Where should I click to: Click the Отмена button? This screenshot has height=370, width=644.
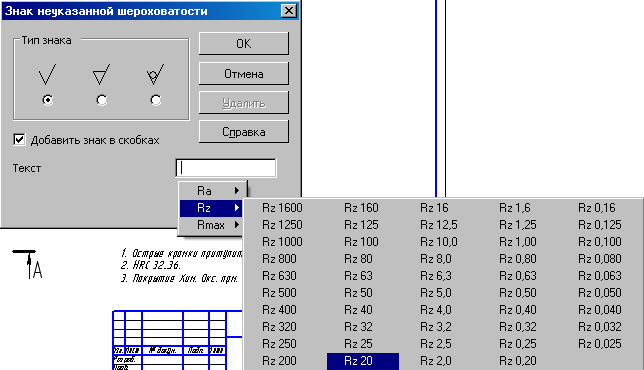coord(244,74)
